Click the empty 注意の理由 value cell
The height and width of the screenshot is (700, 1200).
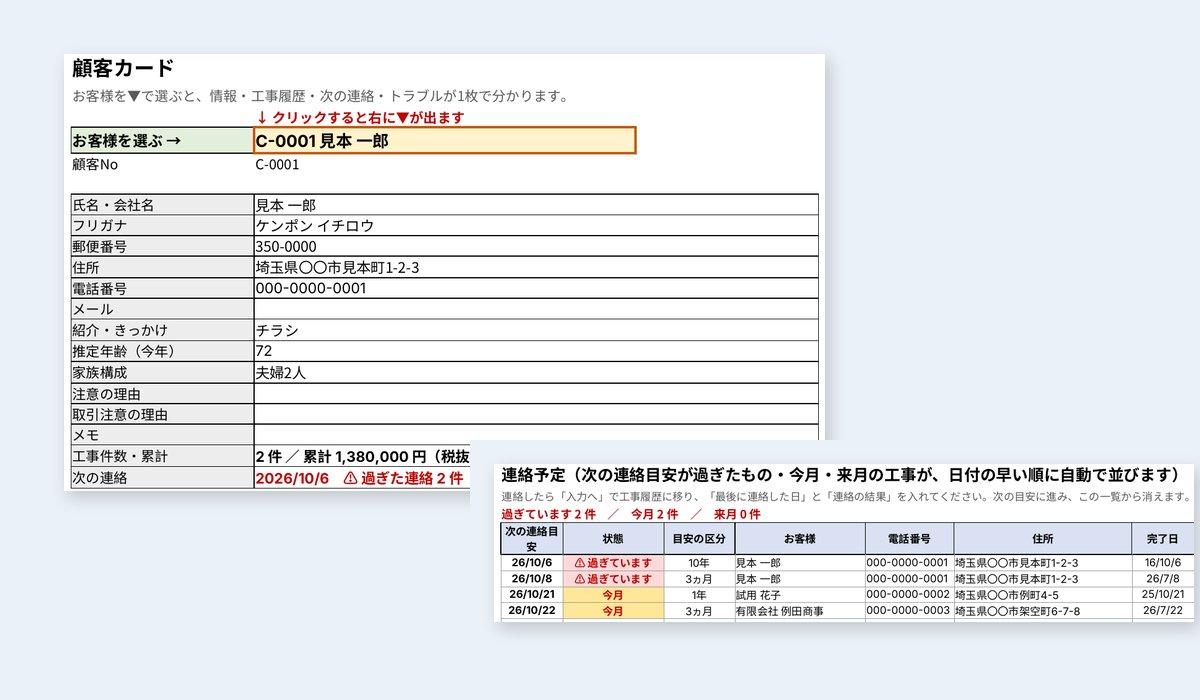click(x=536, y=394)
